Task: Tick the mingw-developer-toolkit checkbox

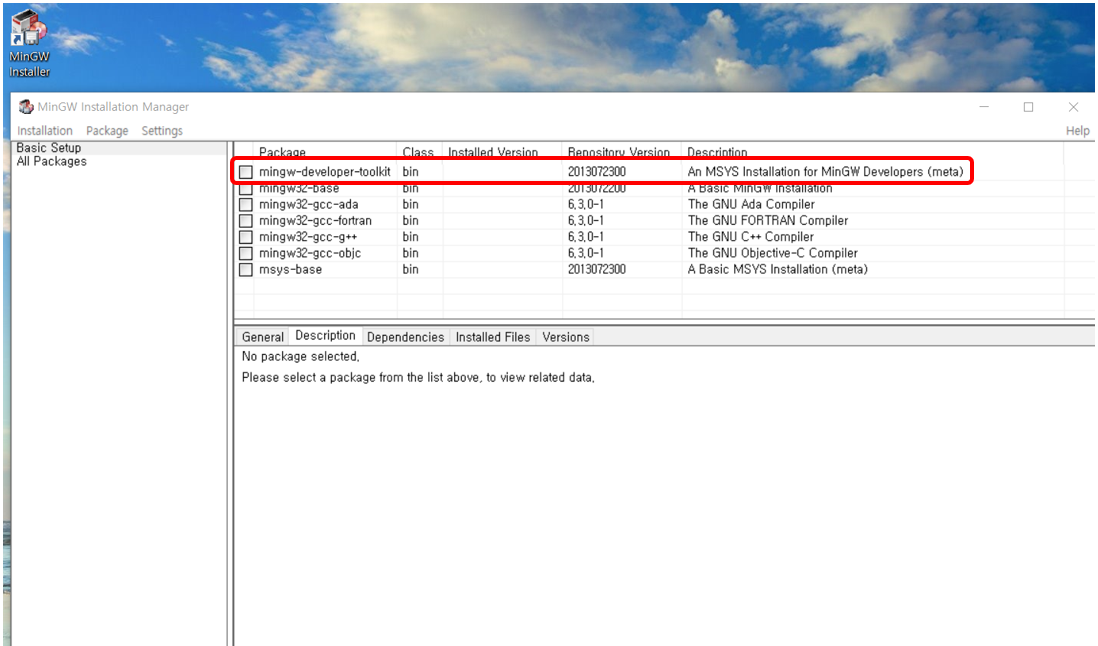Action: (246, 171)
